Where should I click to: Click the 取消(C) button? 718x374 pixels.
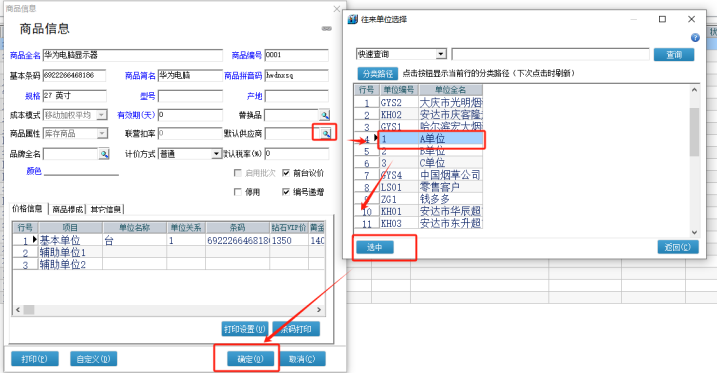click(302, 359)
